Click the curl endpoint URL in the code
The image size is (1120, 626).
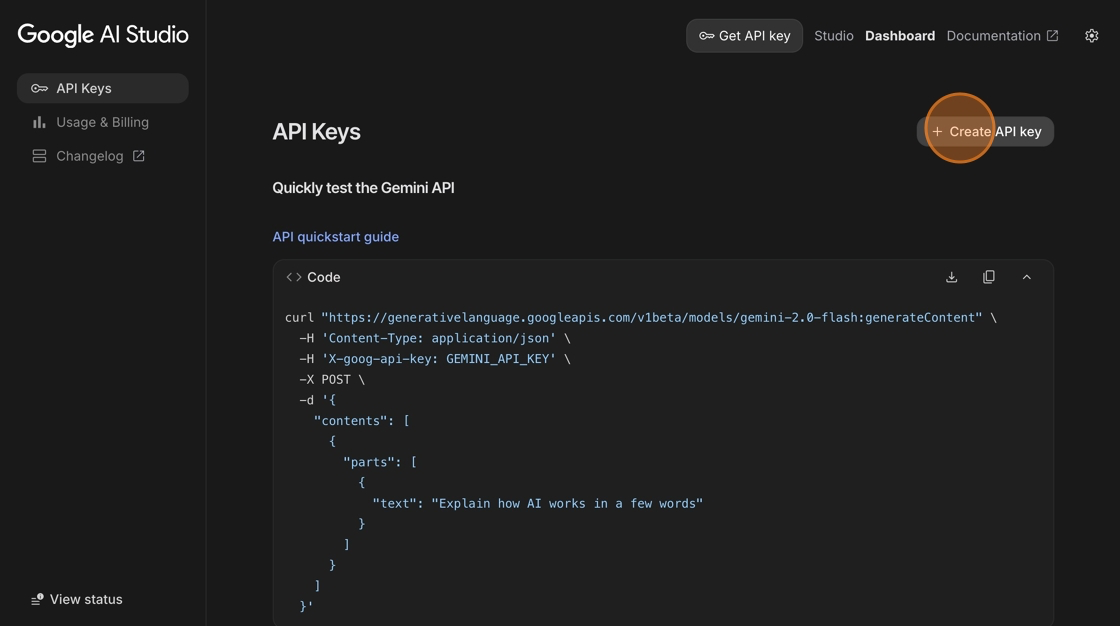tap(651, 318)
